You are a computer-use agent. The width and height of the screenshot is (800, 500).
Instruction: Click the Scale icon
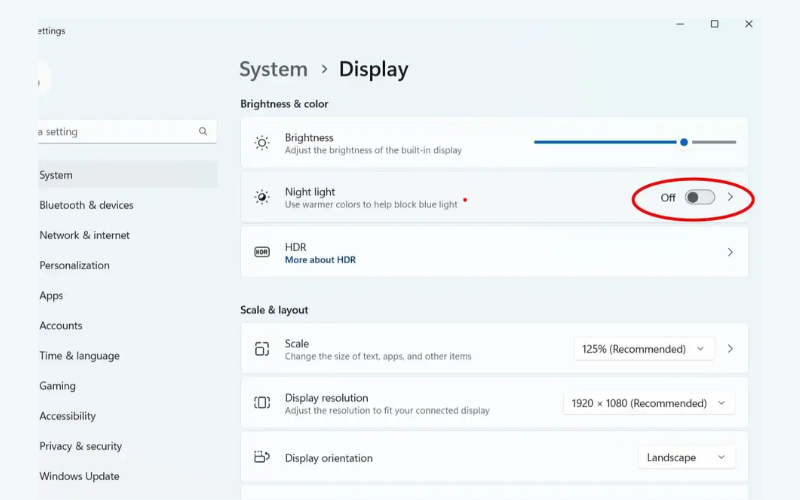point(262,349)
